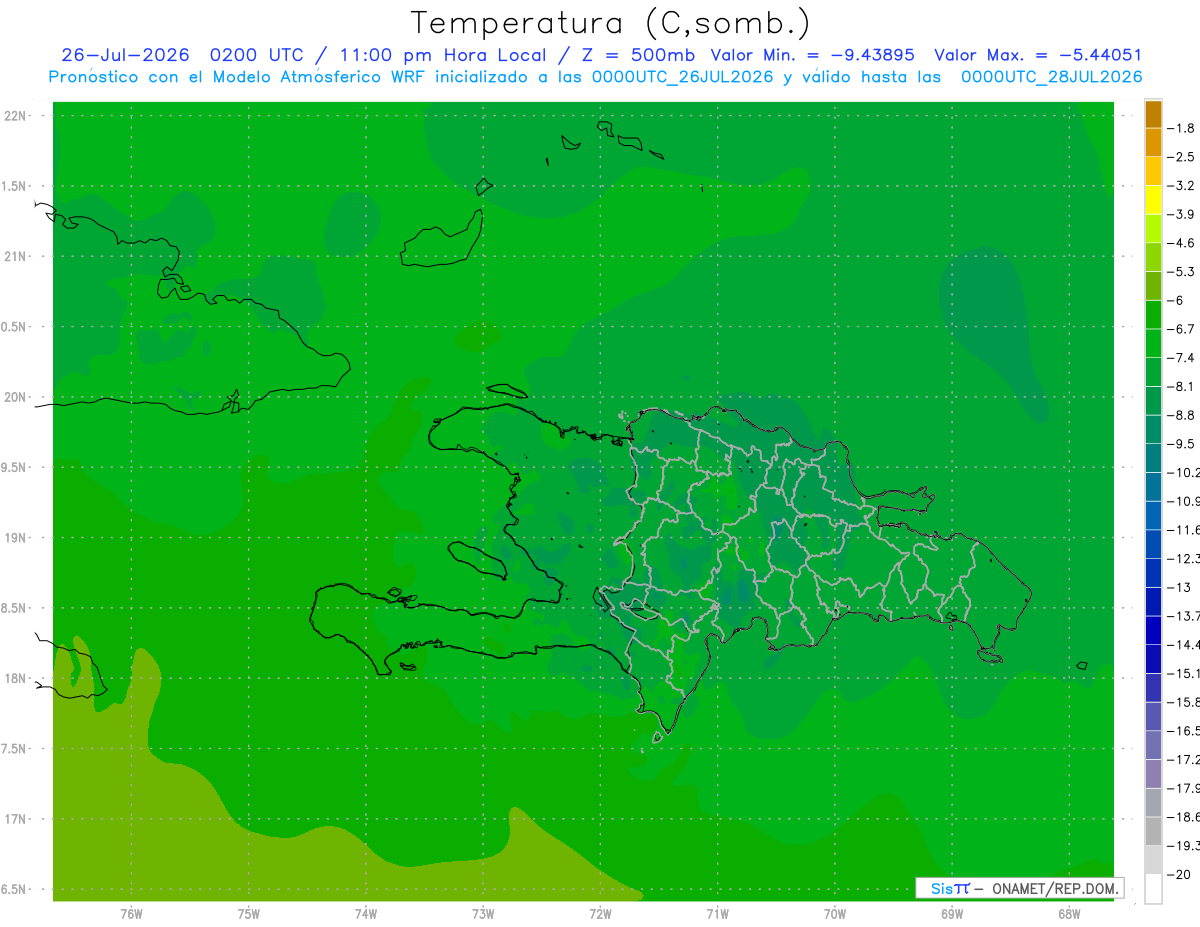Image resolution: width=1200 pixels, height=927 pixels.
Task: Click the '72W' longitude label
Action: pyautogui.click(x=600, y=914)
